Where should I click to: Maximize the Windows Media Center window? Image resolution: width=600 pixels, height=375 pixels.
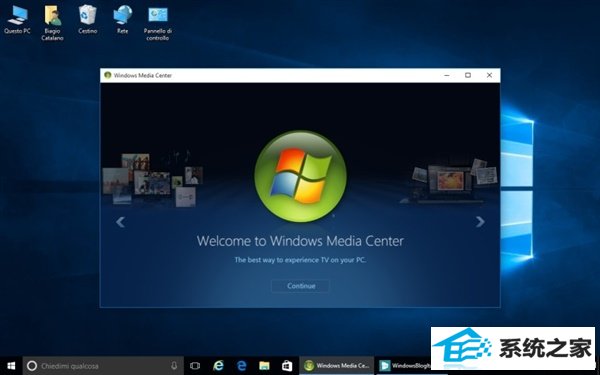point(468,75)
